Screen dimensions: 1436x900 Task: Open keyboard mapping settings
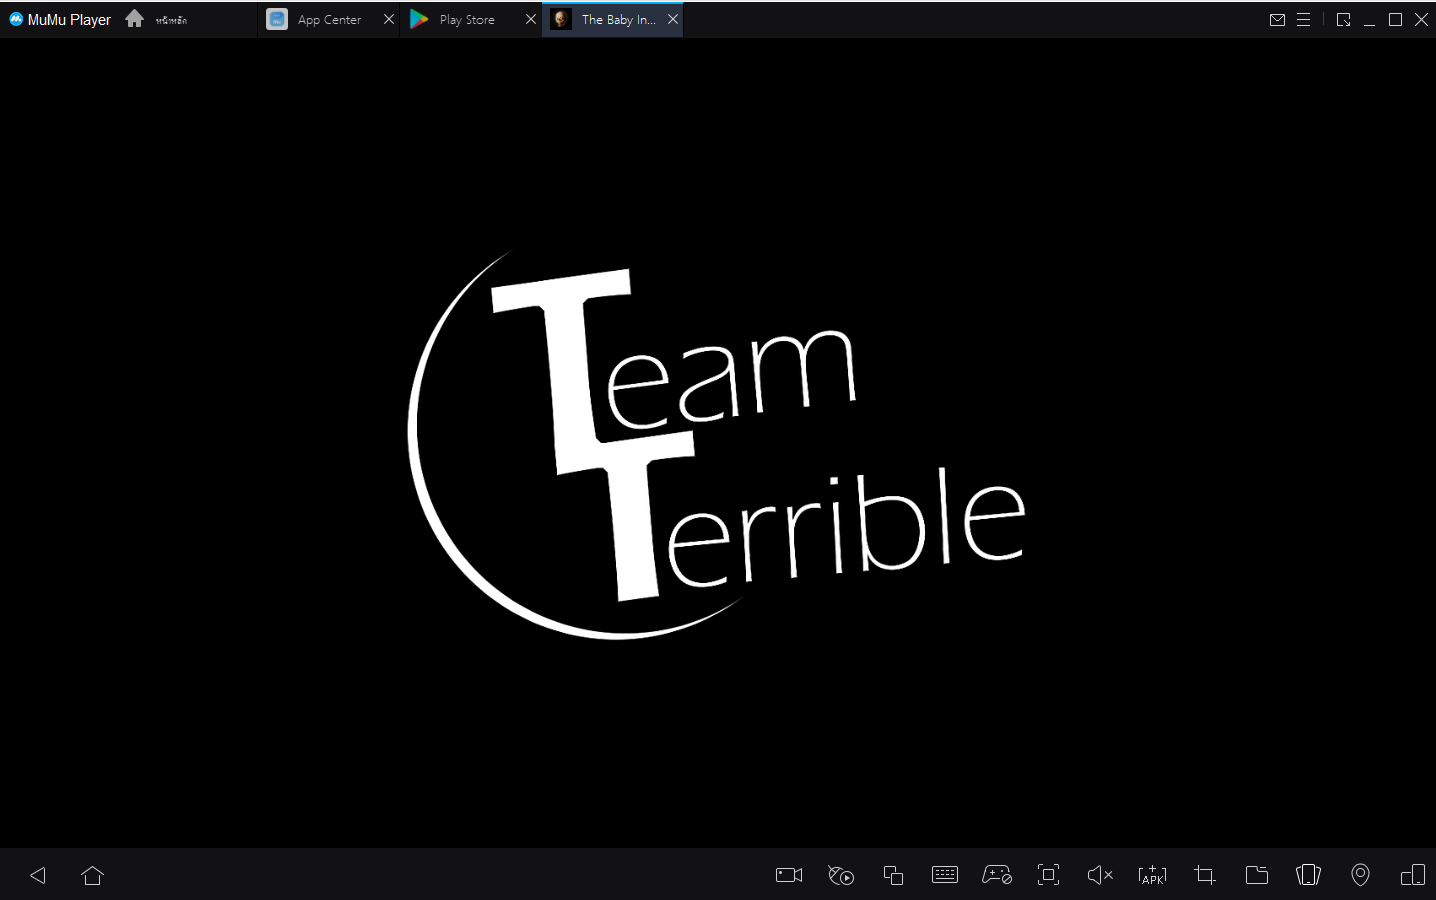945,875
